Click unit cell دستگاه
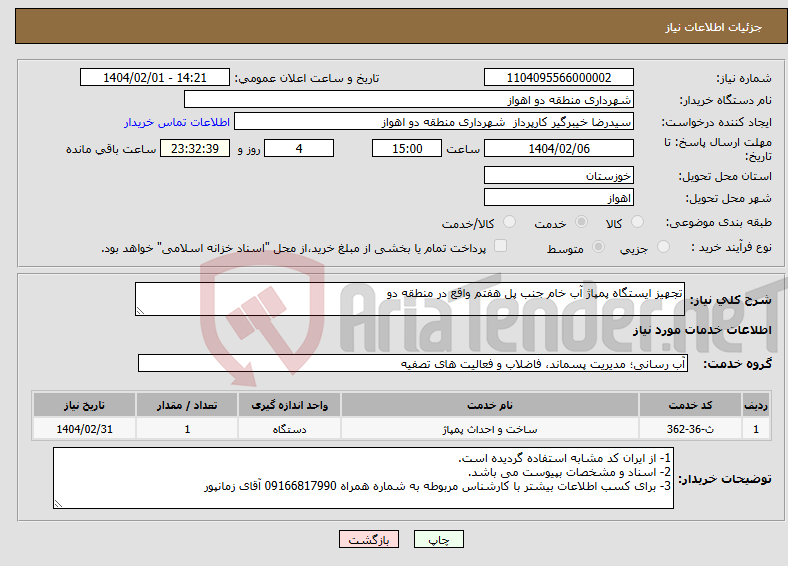This screenshot has height=566, width=788. point(289,429)
